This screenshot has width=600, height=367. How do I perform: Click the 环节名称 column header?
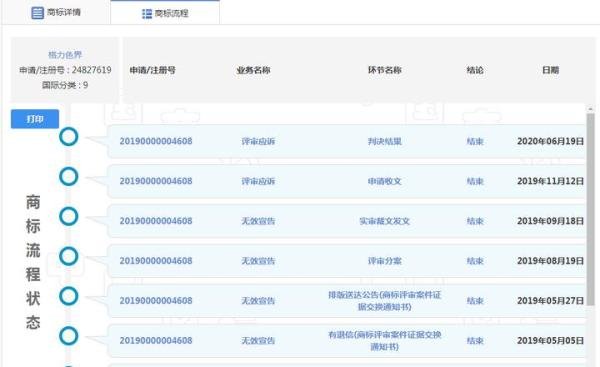point(385,70)
